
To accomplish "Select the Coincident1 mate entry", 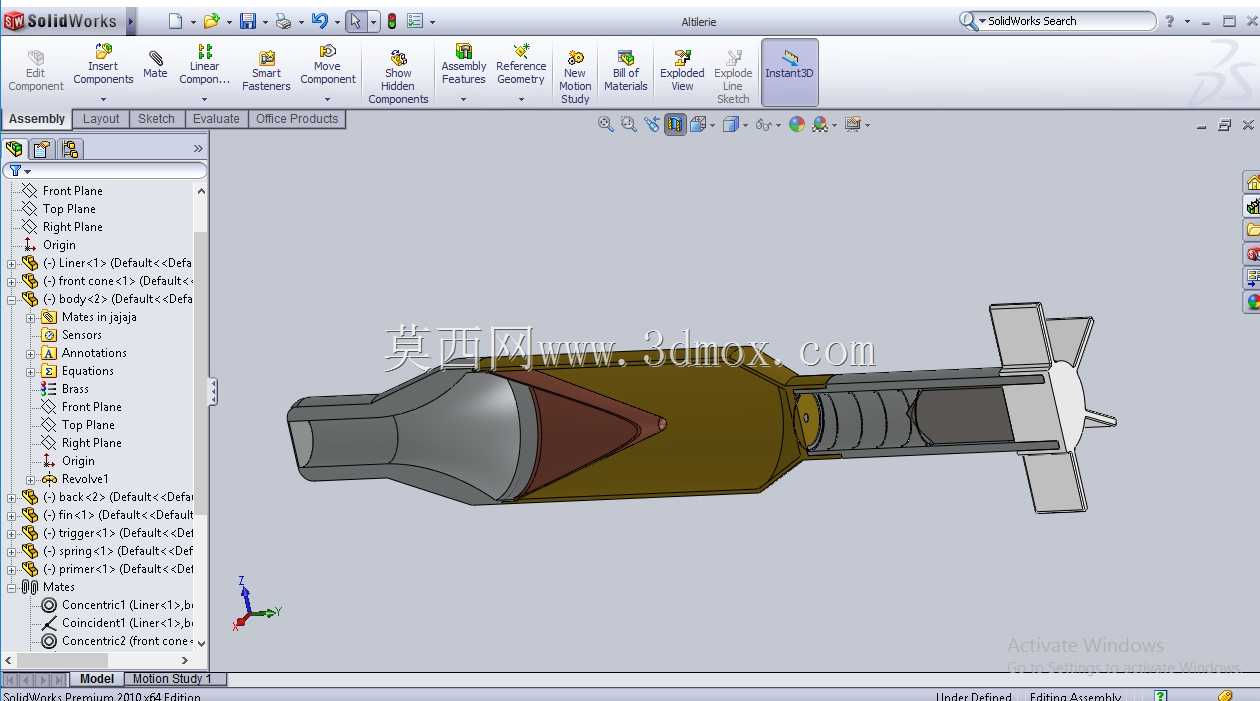I will [116, 623].
